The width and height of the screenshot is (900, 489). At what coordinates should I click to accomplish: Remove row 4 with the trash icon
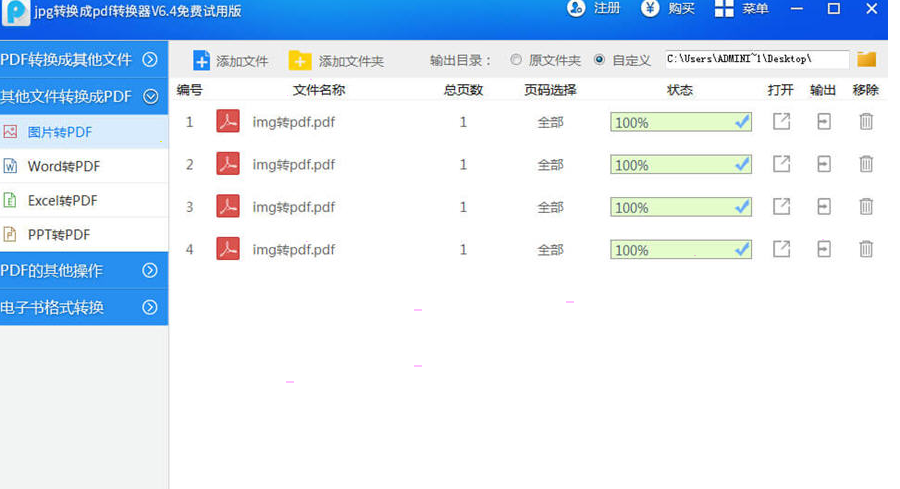pyautogui.click(x=866, y=249)
